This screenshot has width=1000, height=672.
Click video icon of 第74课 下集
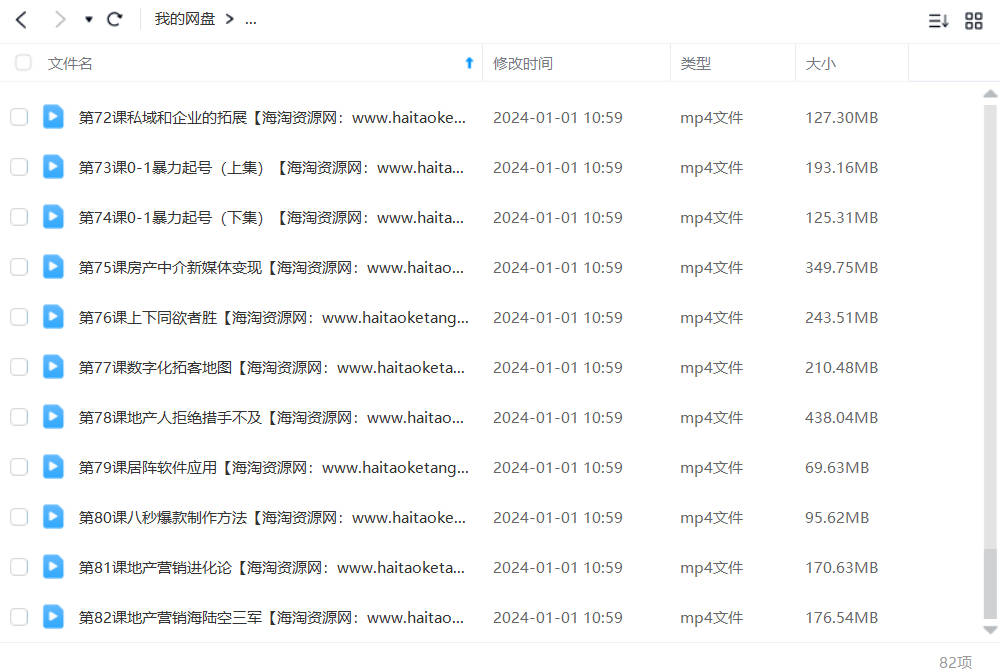tap(53, 217)
